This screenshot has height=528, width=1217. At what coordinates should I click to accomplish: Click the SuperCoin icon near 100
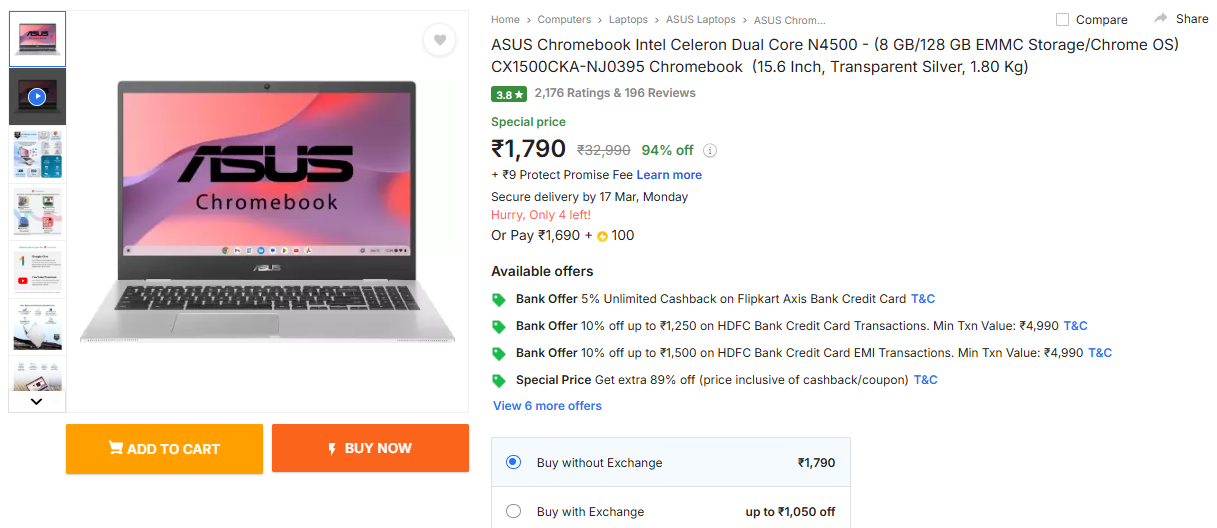tap(602, 237)
